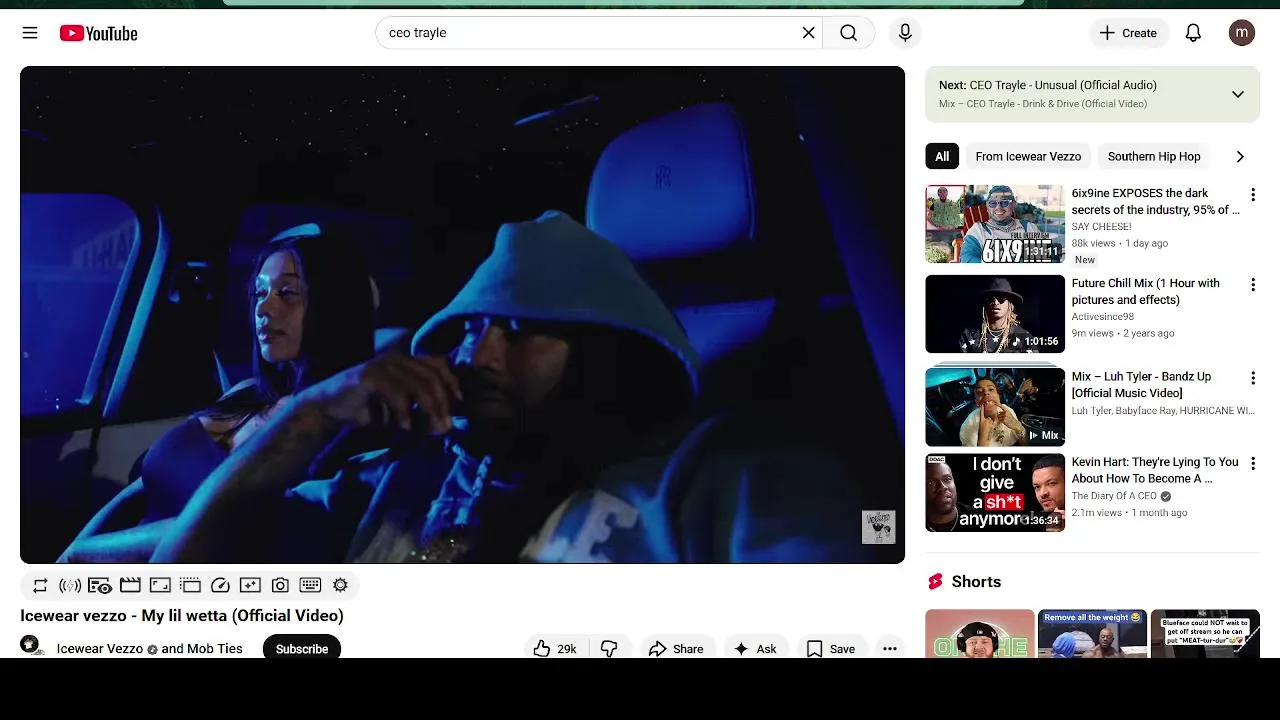1280x720 pixels.
Task: Open Luh Tyler Bandz Up mix thumbnail
Action: tap(995, 406)
